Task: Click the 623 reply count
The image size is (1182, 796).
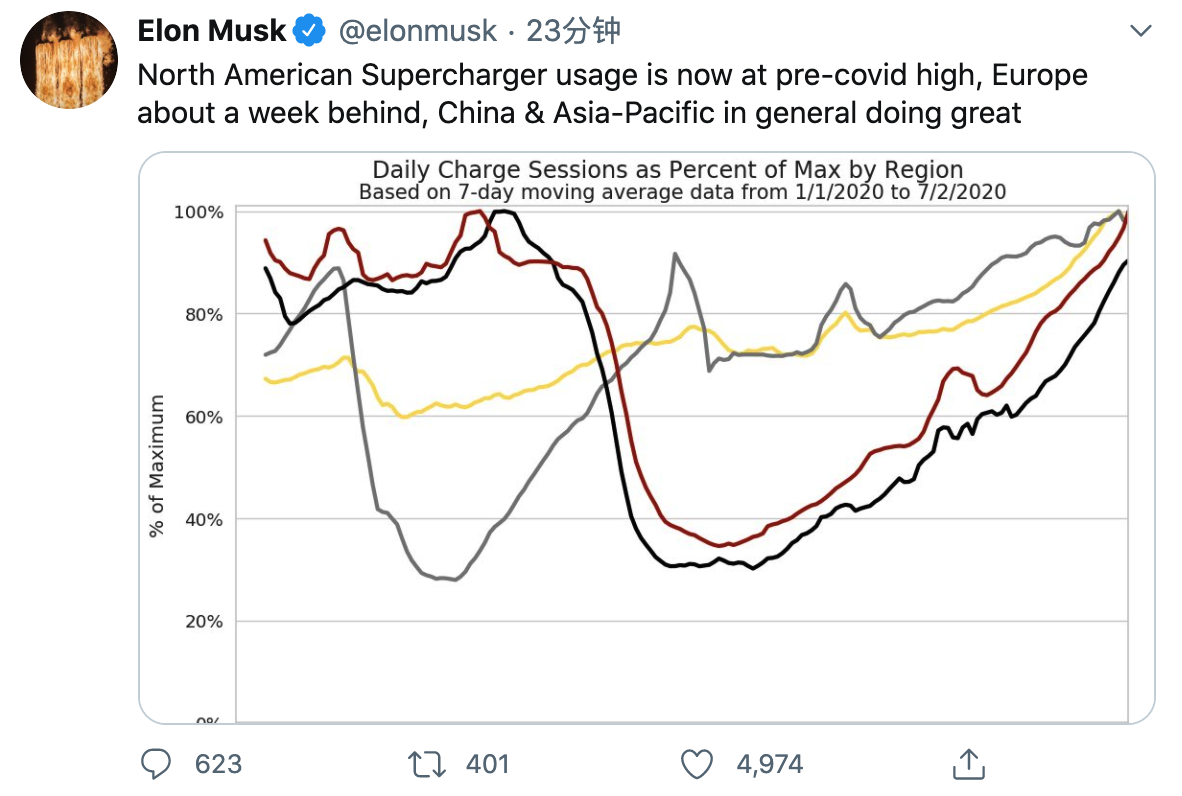Action: (218, 764)
